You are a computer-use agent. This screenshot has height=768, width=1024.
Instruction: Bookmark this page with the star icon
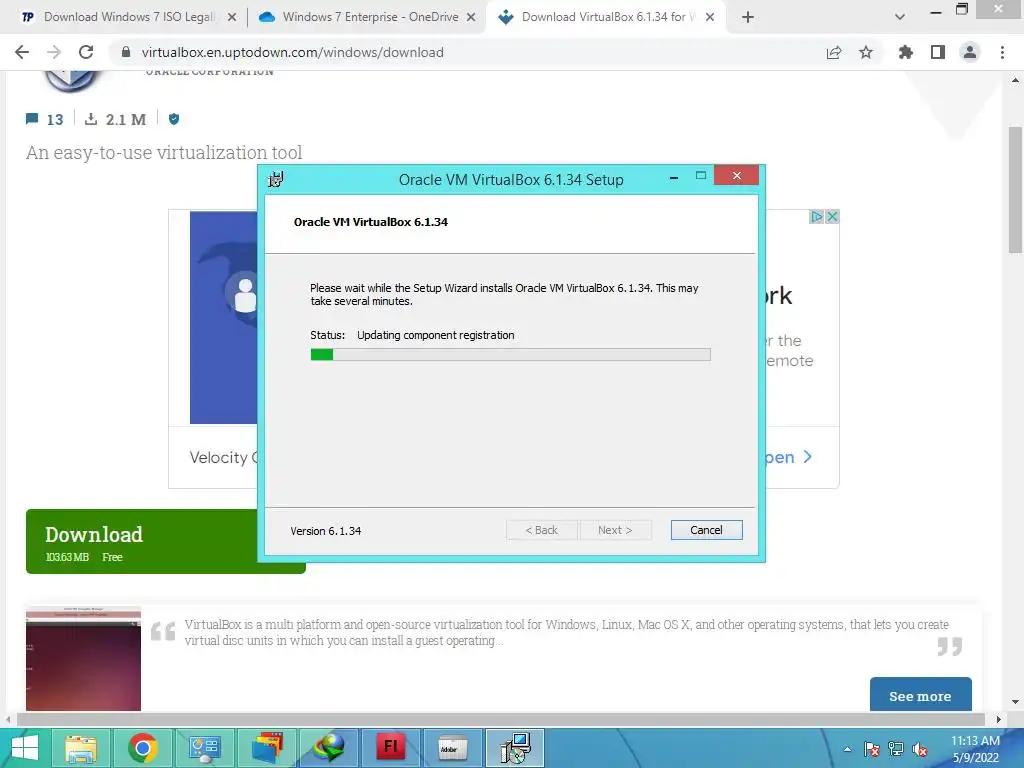click(x=866, y=52)
